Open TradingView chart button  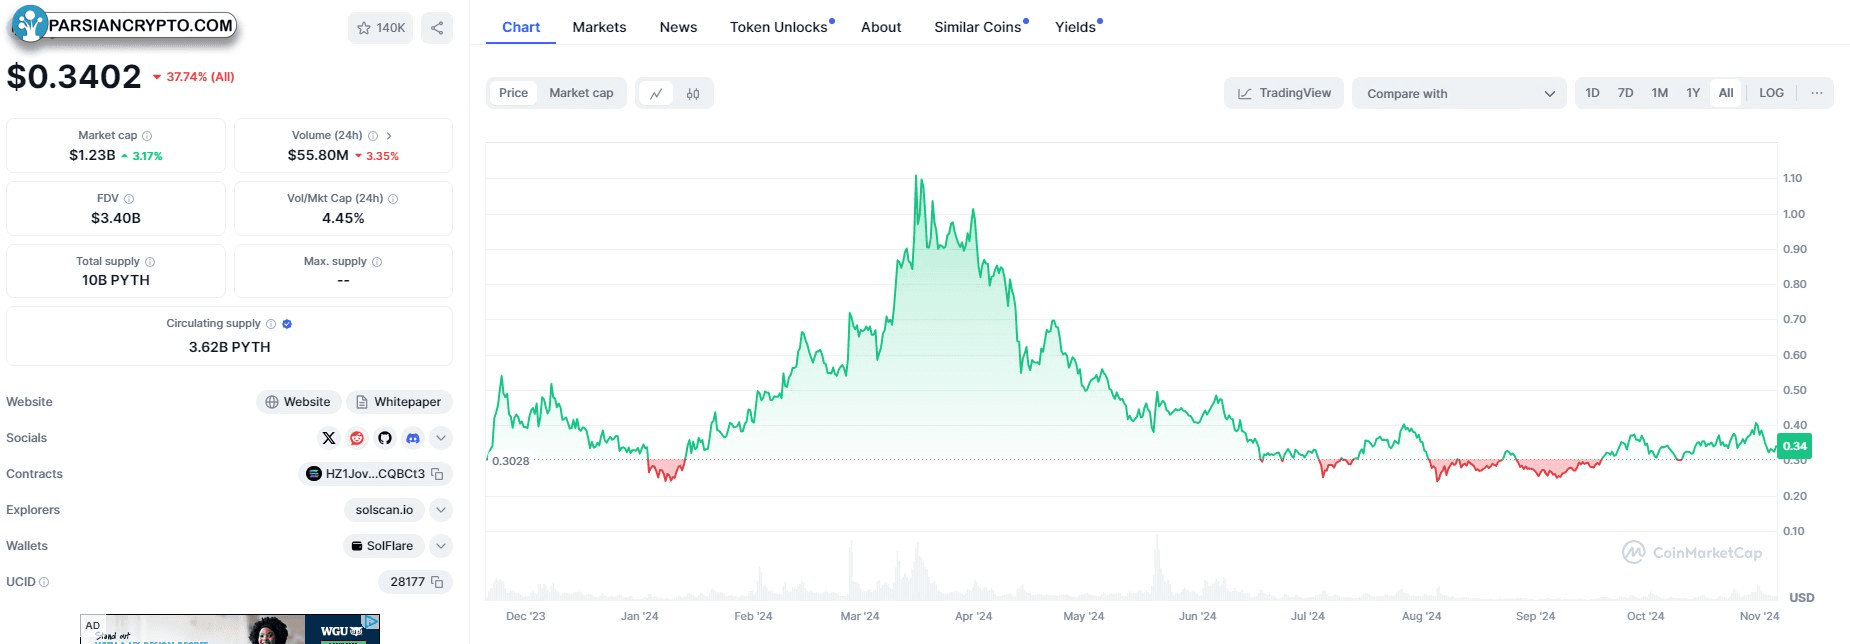coord(1284,93)
